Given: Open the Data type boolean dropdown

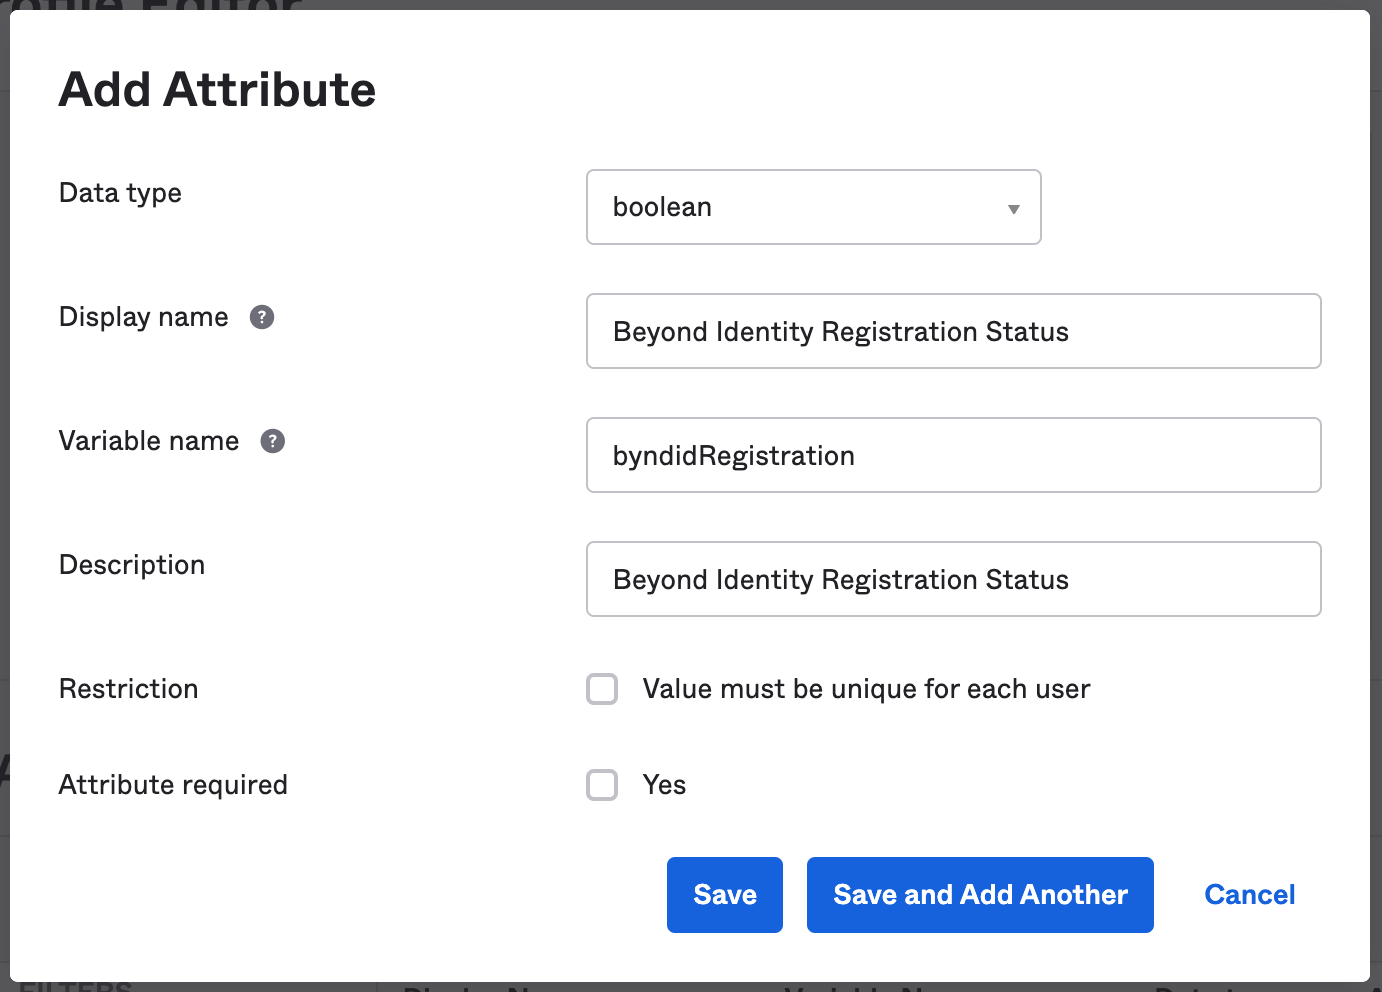Looking at the screenshot, I should point(812,207).
